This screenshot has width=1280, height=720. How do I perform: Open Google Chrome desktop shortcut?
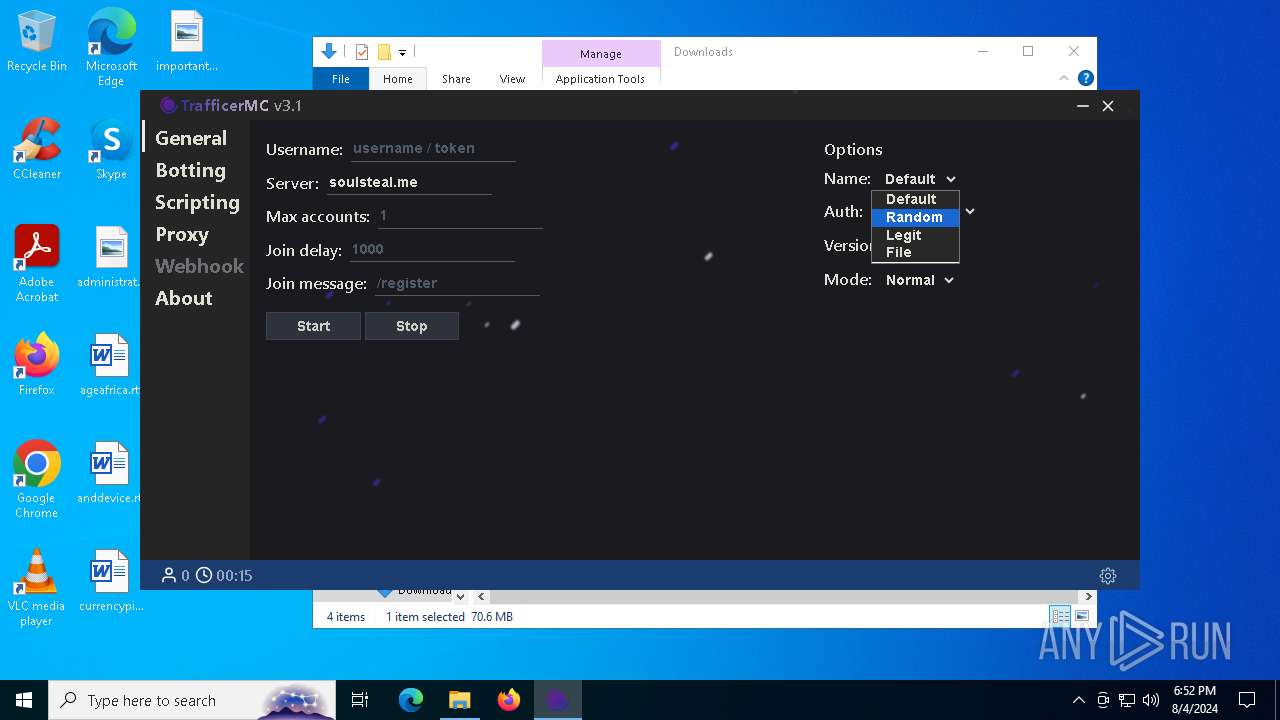[37, 480]
